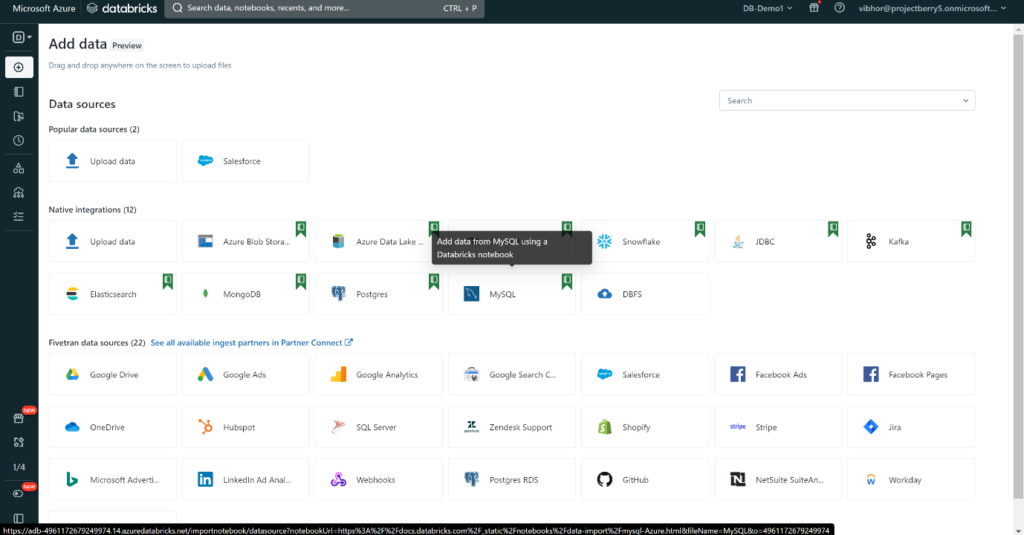Select the NetSuite SuiteAnalytics card
1024x535 pixels.
pyautogui.click(x=778, y=479)
